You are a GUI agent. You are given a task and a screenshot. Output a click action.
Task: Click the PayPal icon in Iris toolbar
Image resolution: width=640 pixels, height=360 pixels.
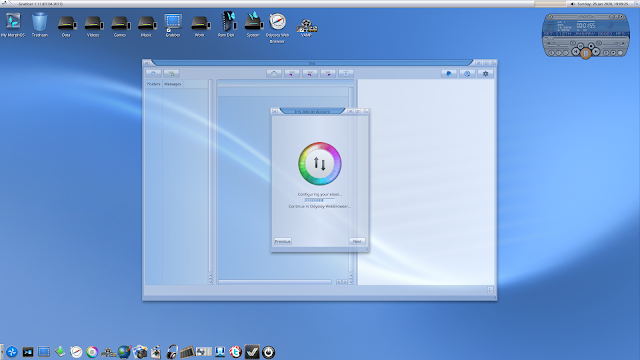pyautogui.click(x=449, y=73)
